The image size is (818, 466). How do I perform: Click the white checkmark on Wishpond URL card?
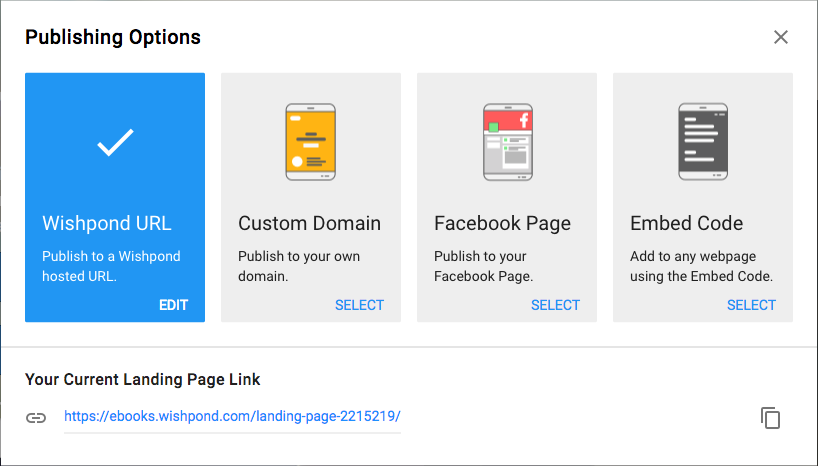(115, 142)
